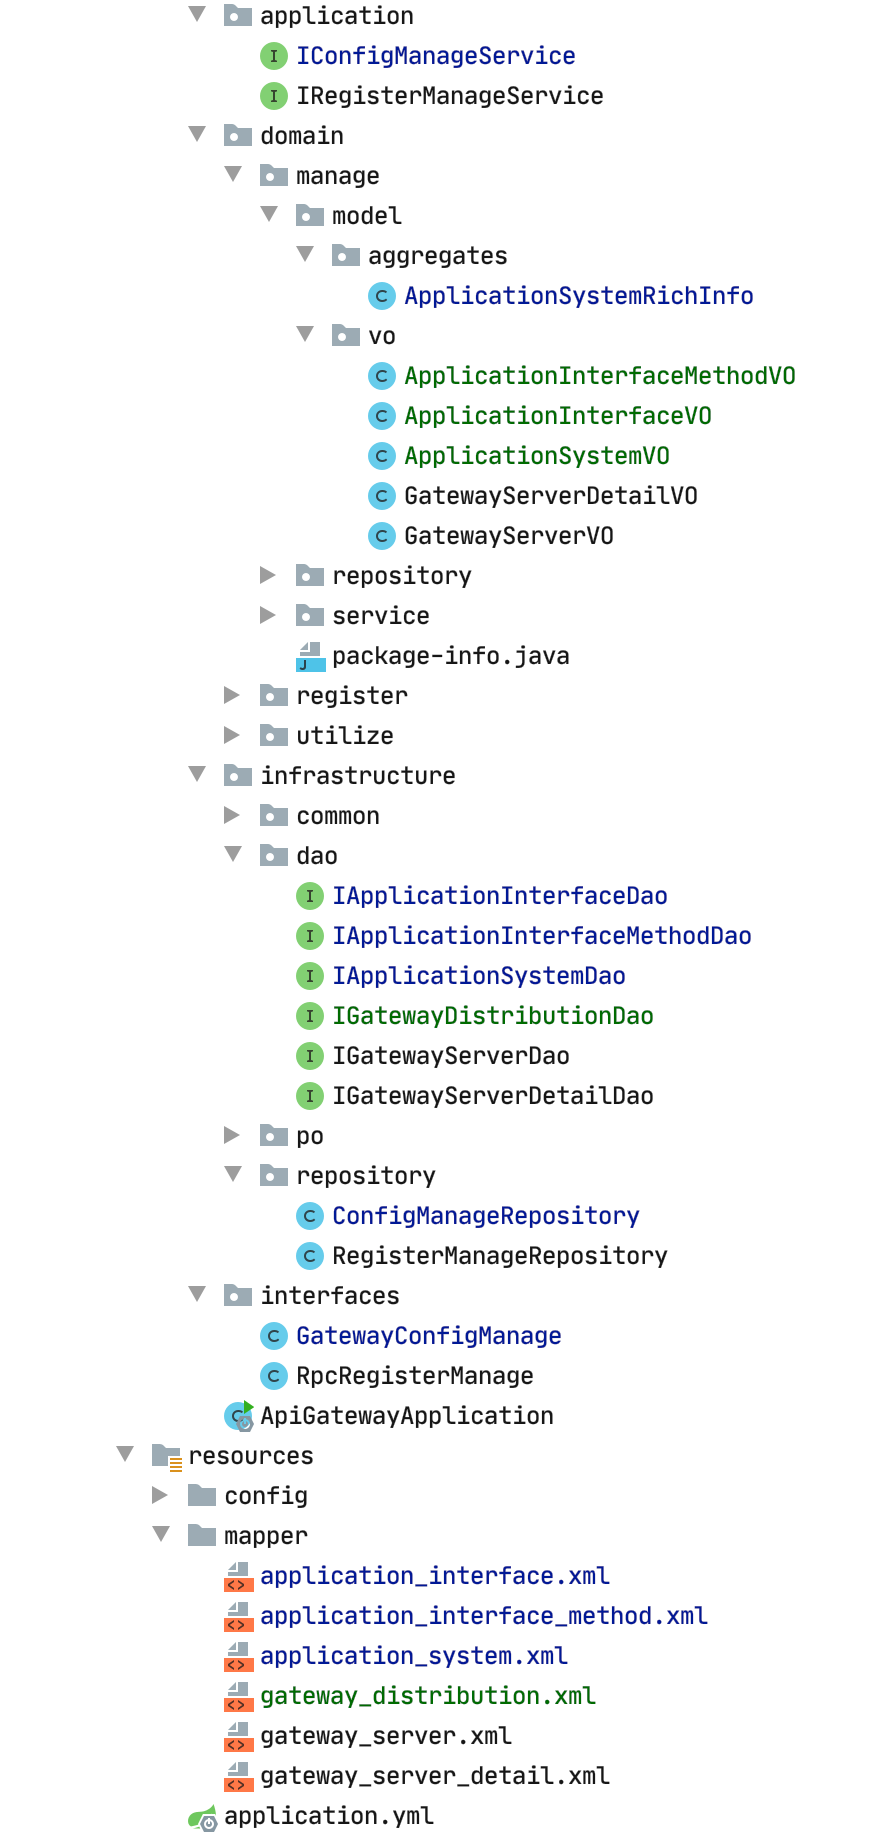Collapse the mapper folder arrow
The height and width of the screenshot is (1834, 892).
pos(161,1535)
